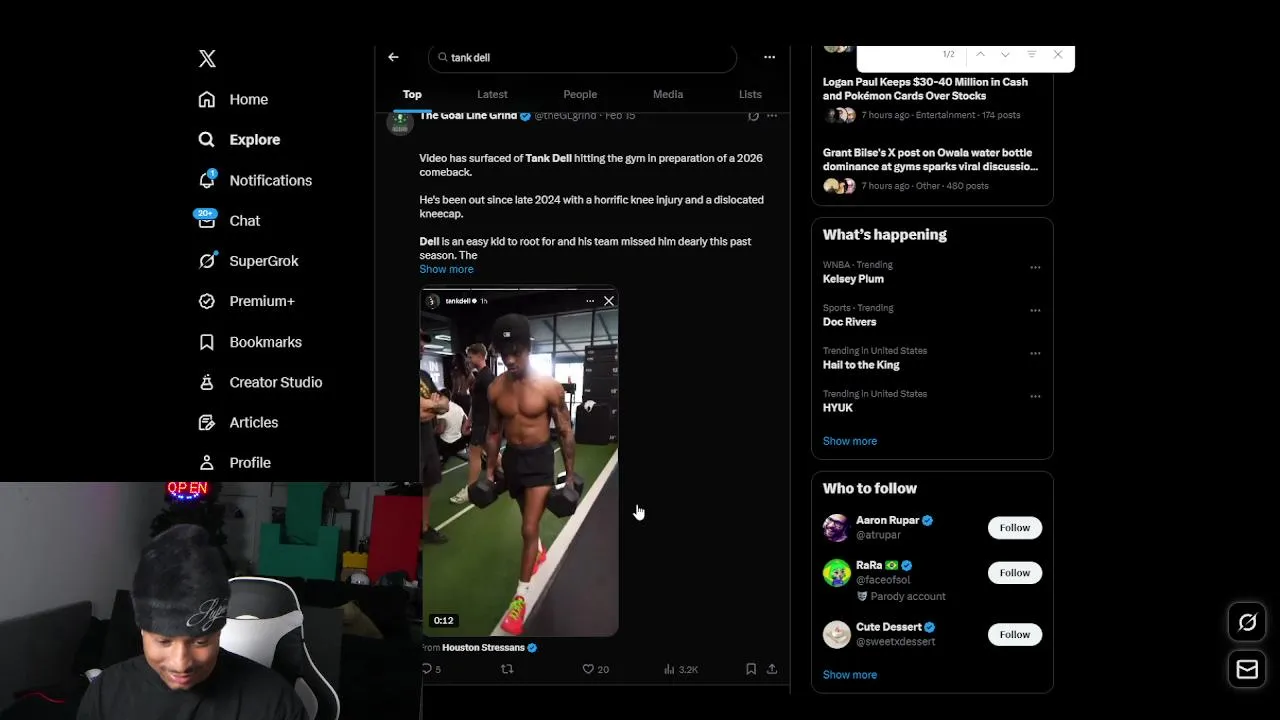Expand post text with Show more
1280x720 pixels.
446,269
